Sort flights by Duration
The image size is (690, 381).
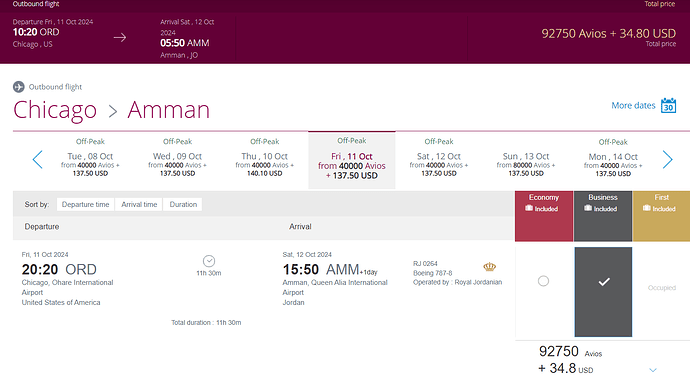[x=183, y=205]
